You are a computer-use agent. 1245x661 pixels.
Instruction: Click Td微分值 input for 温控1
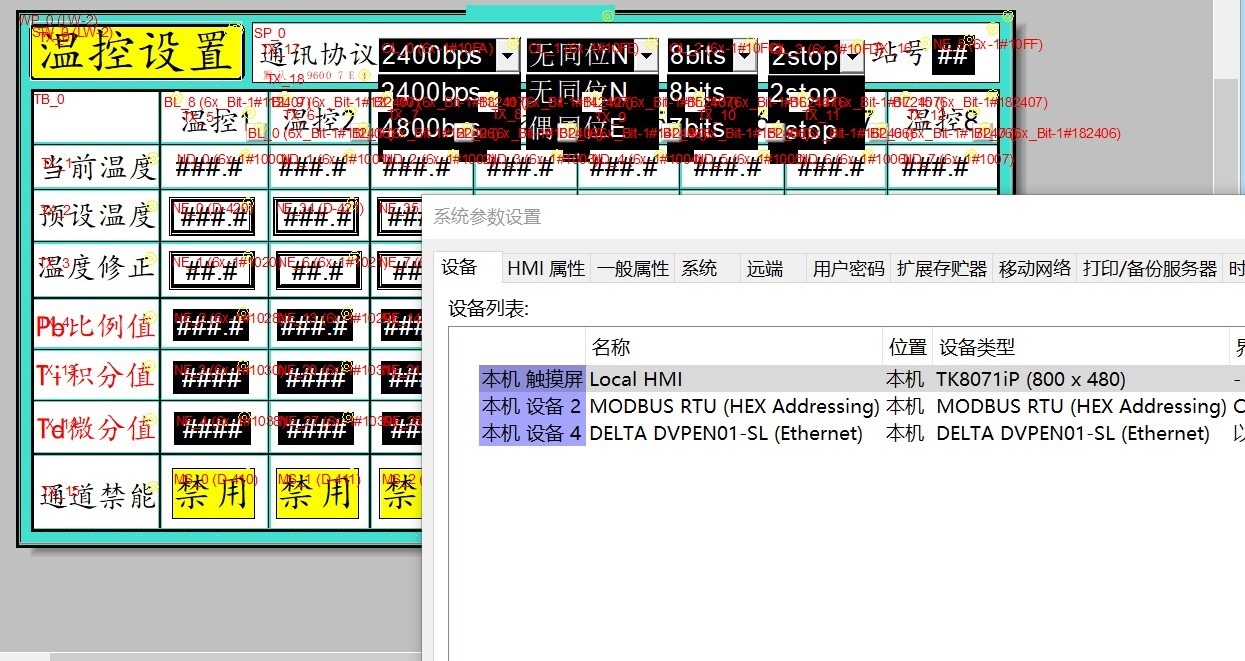[x=211, y=429]
